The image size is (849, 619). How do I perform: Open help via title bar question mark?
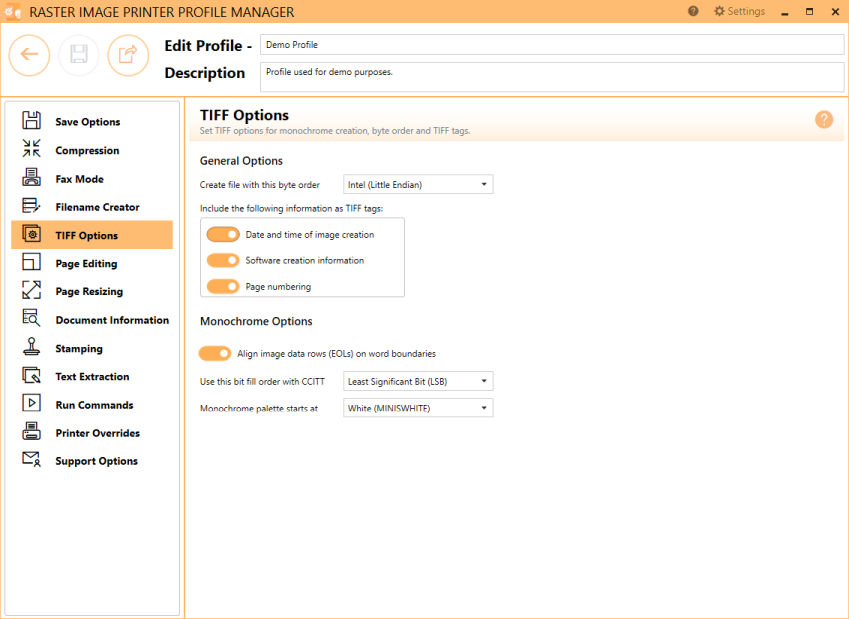(x=693, y=11)
